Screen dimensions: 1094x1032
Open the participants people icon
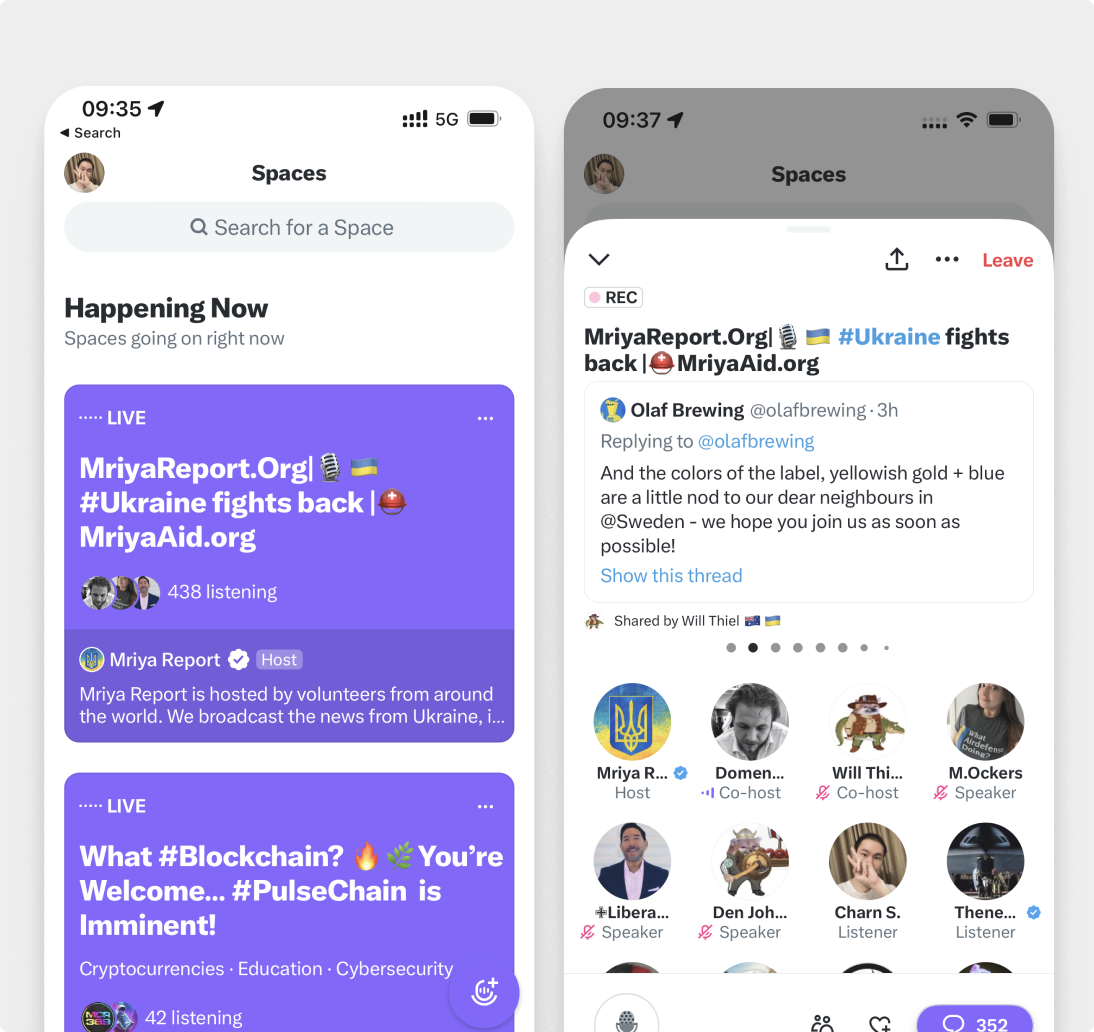pyautogui.click(x=823, y=1023)
